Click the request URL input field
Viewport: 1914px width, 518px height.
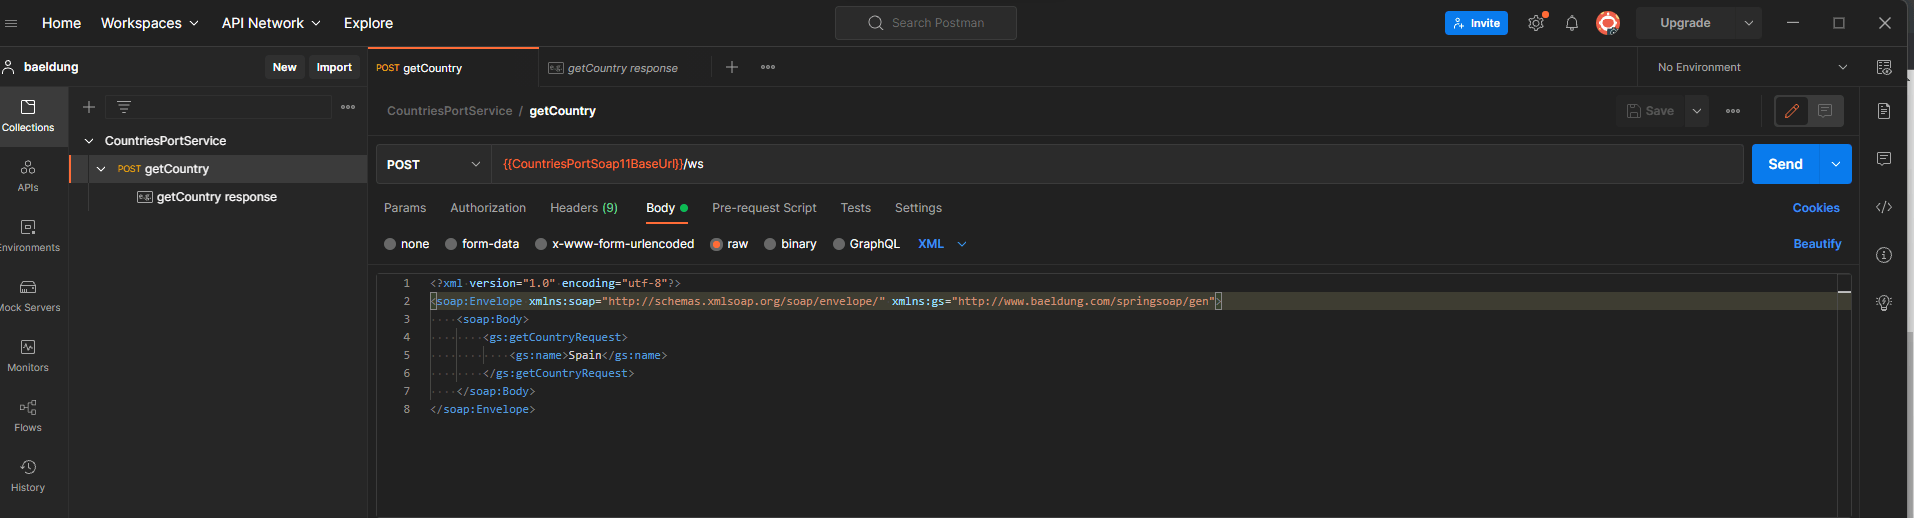coord(1100,164)
